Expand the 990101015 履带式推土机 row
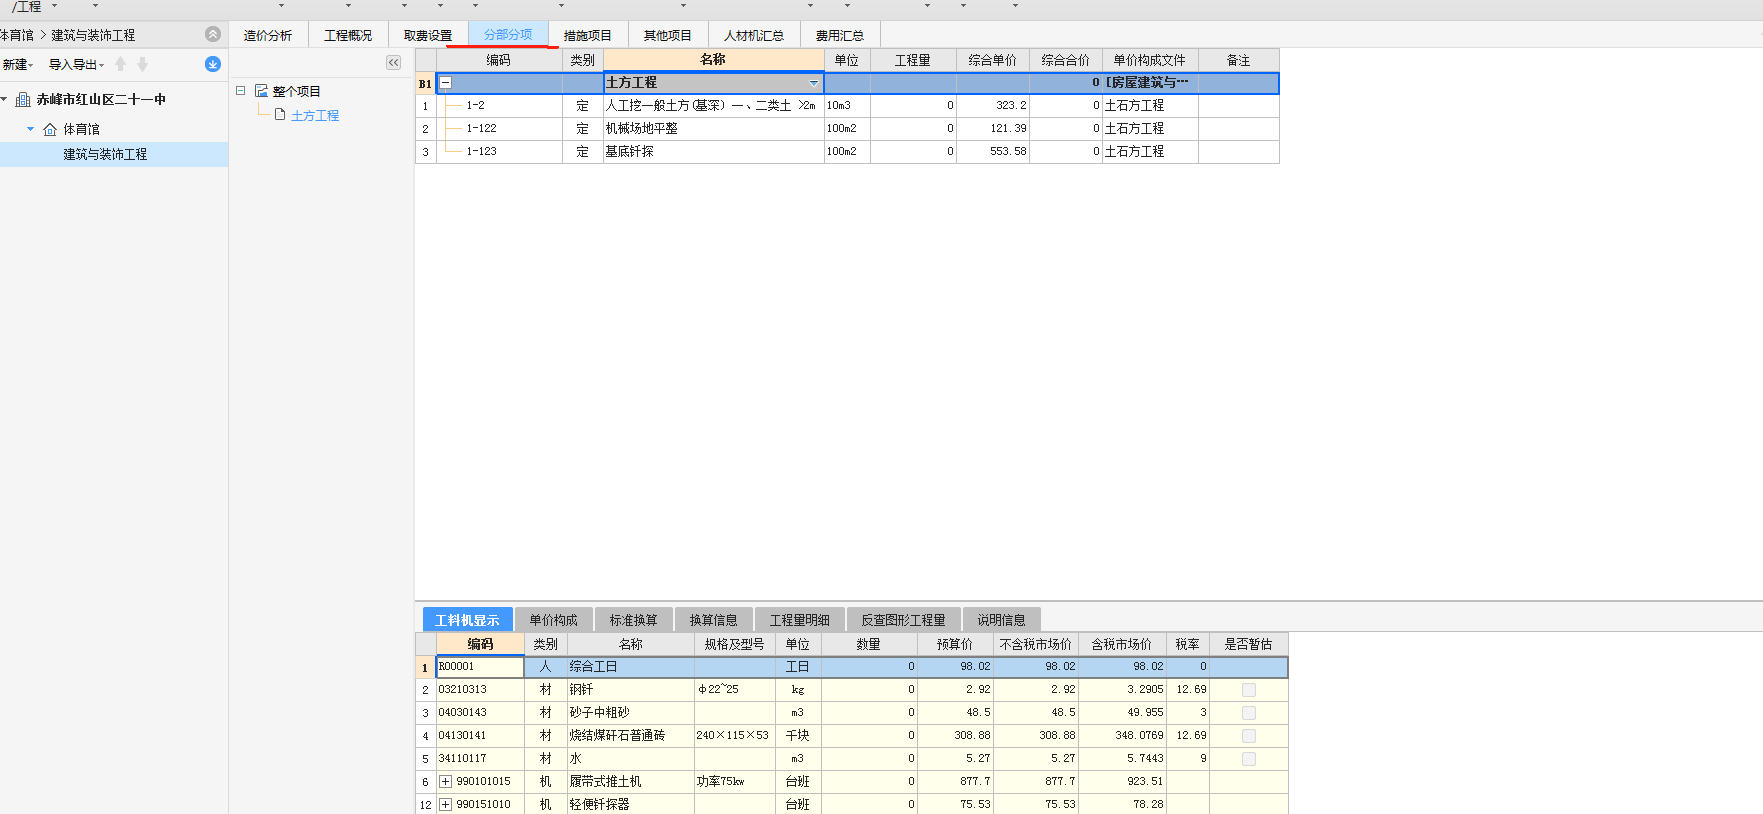Viewport: 1763px width, 814px height. 446,782
